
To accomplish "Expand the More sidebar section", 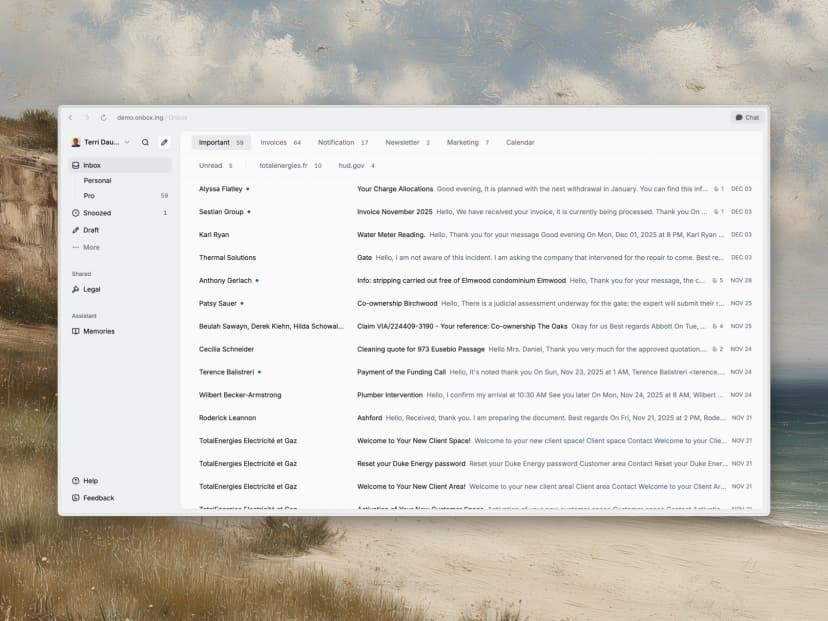I will tap(91, 247).
